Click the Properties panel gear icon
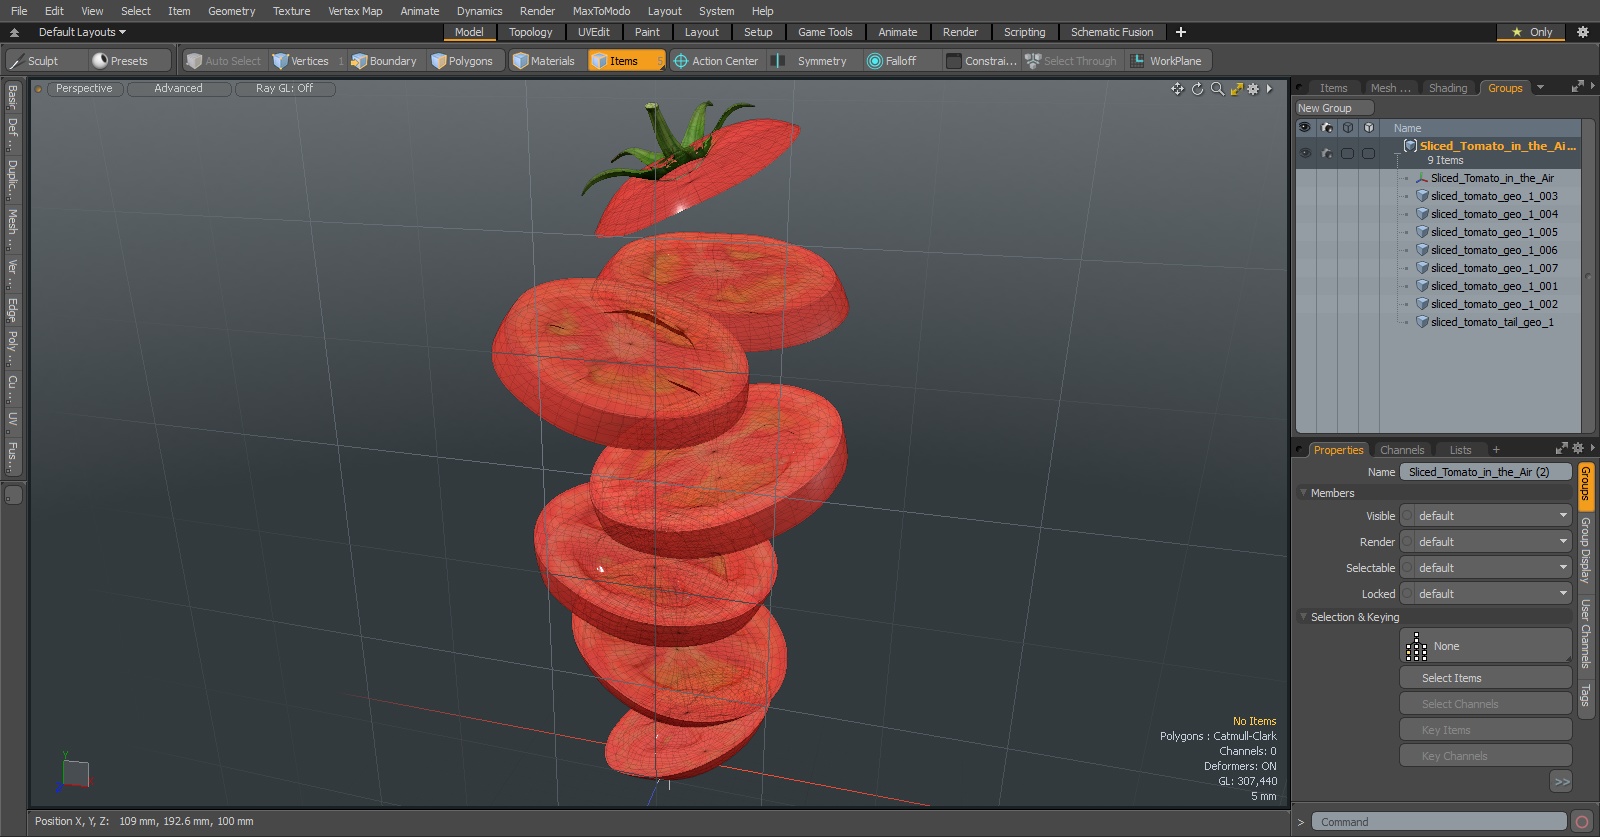 1578,449
